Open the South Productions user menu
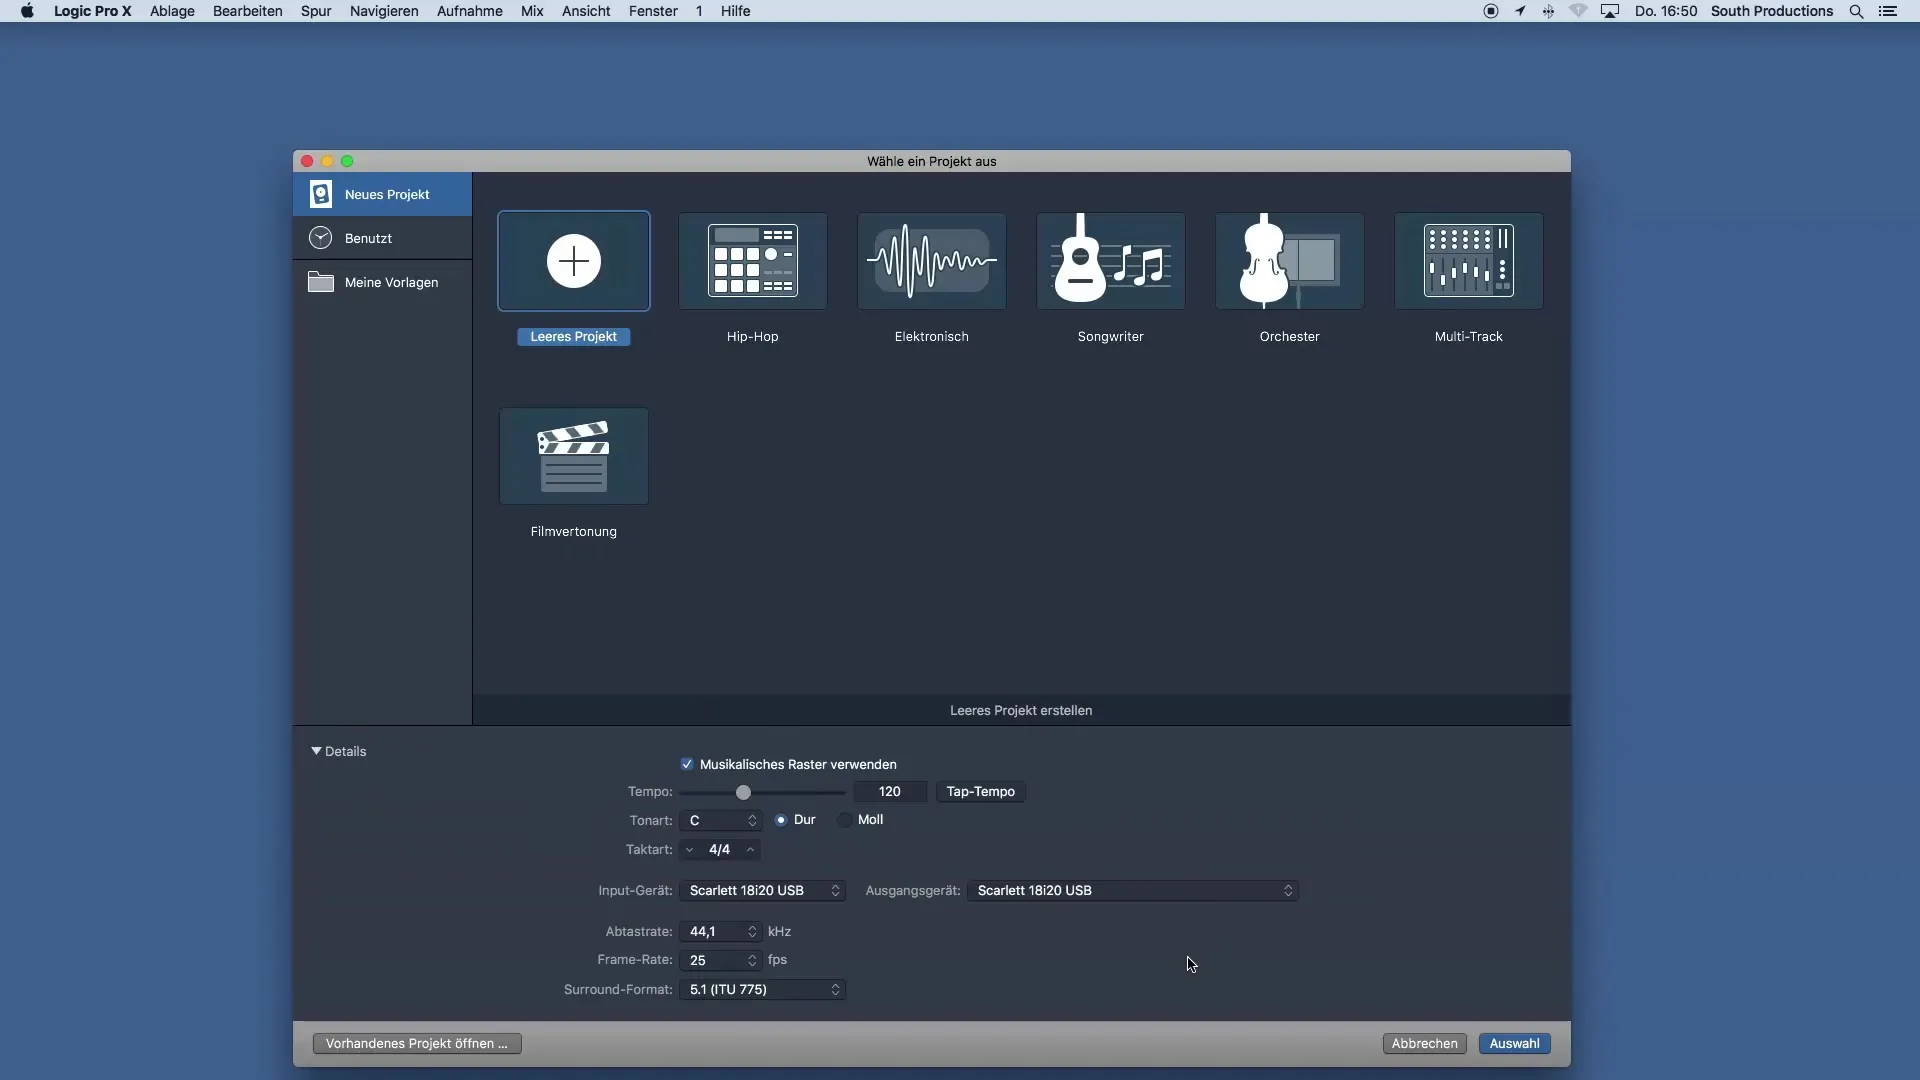This screenshot has width=1920, height=1080. 1771,11
